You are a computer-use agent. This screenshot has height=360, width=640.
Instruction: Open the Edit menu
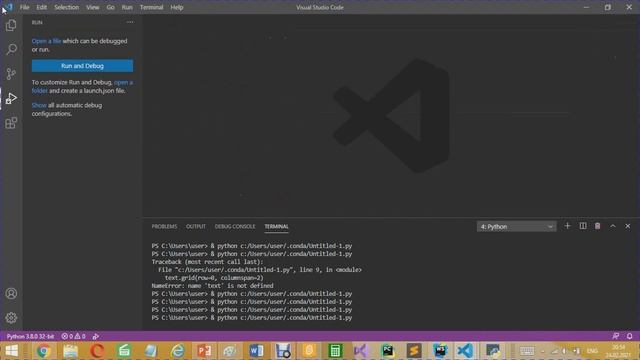tap(42, 7)
